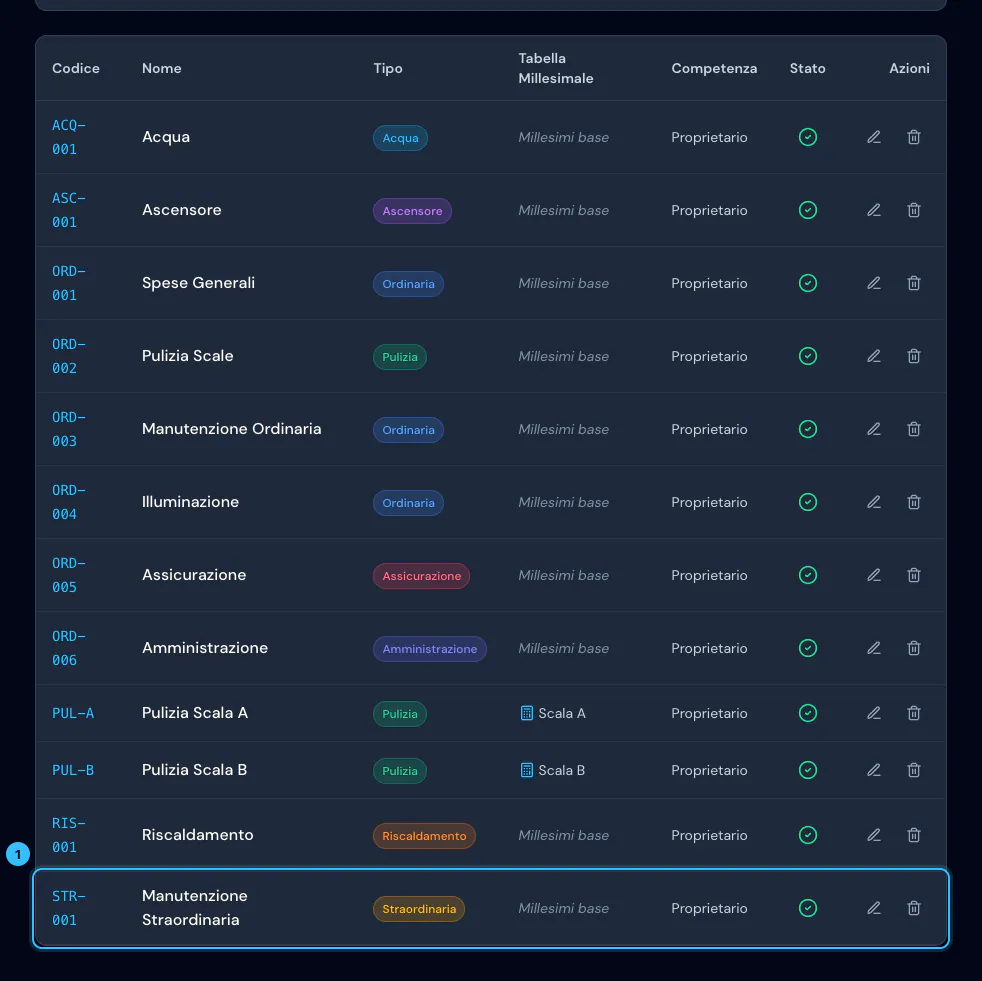Edit Manutenzione Ordinaria with pencil icon
The image size is (982, 981).
pos(874,429)
